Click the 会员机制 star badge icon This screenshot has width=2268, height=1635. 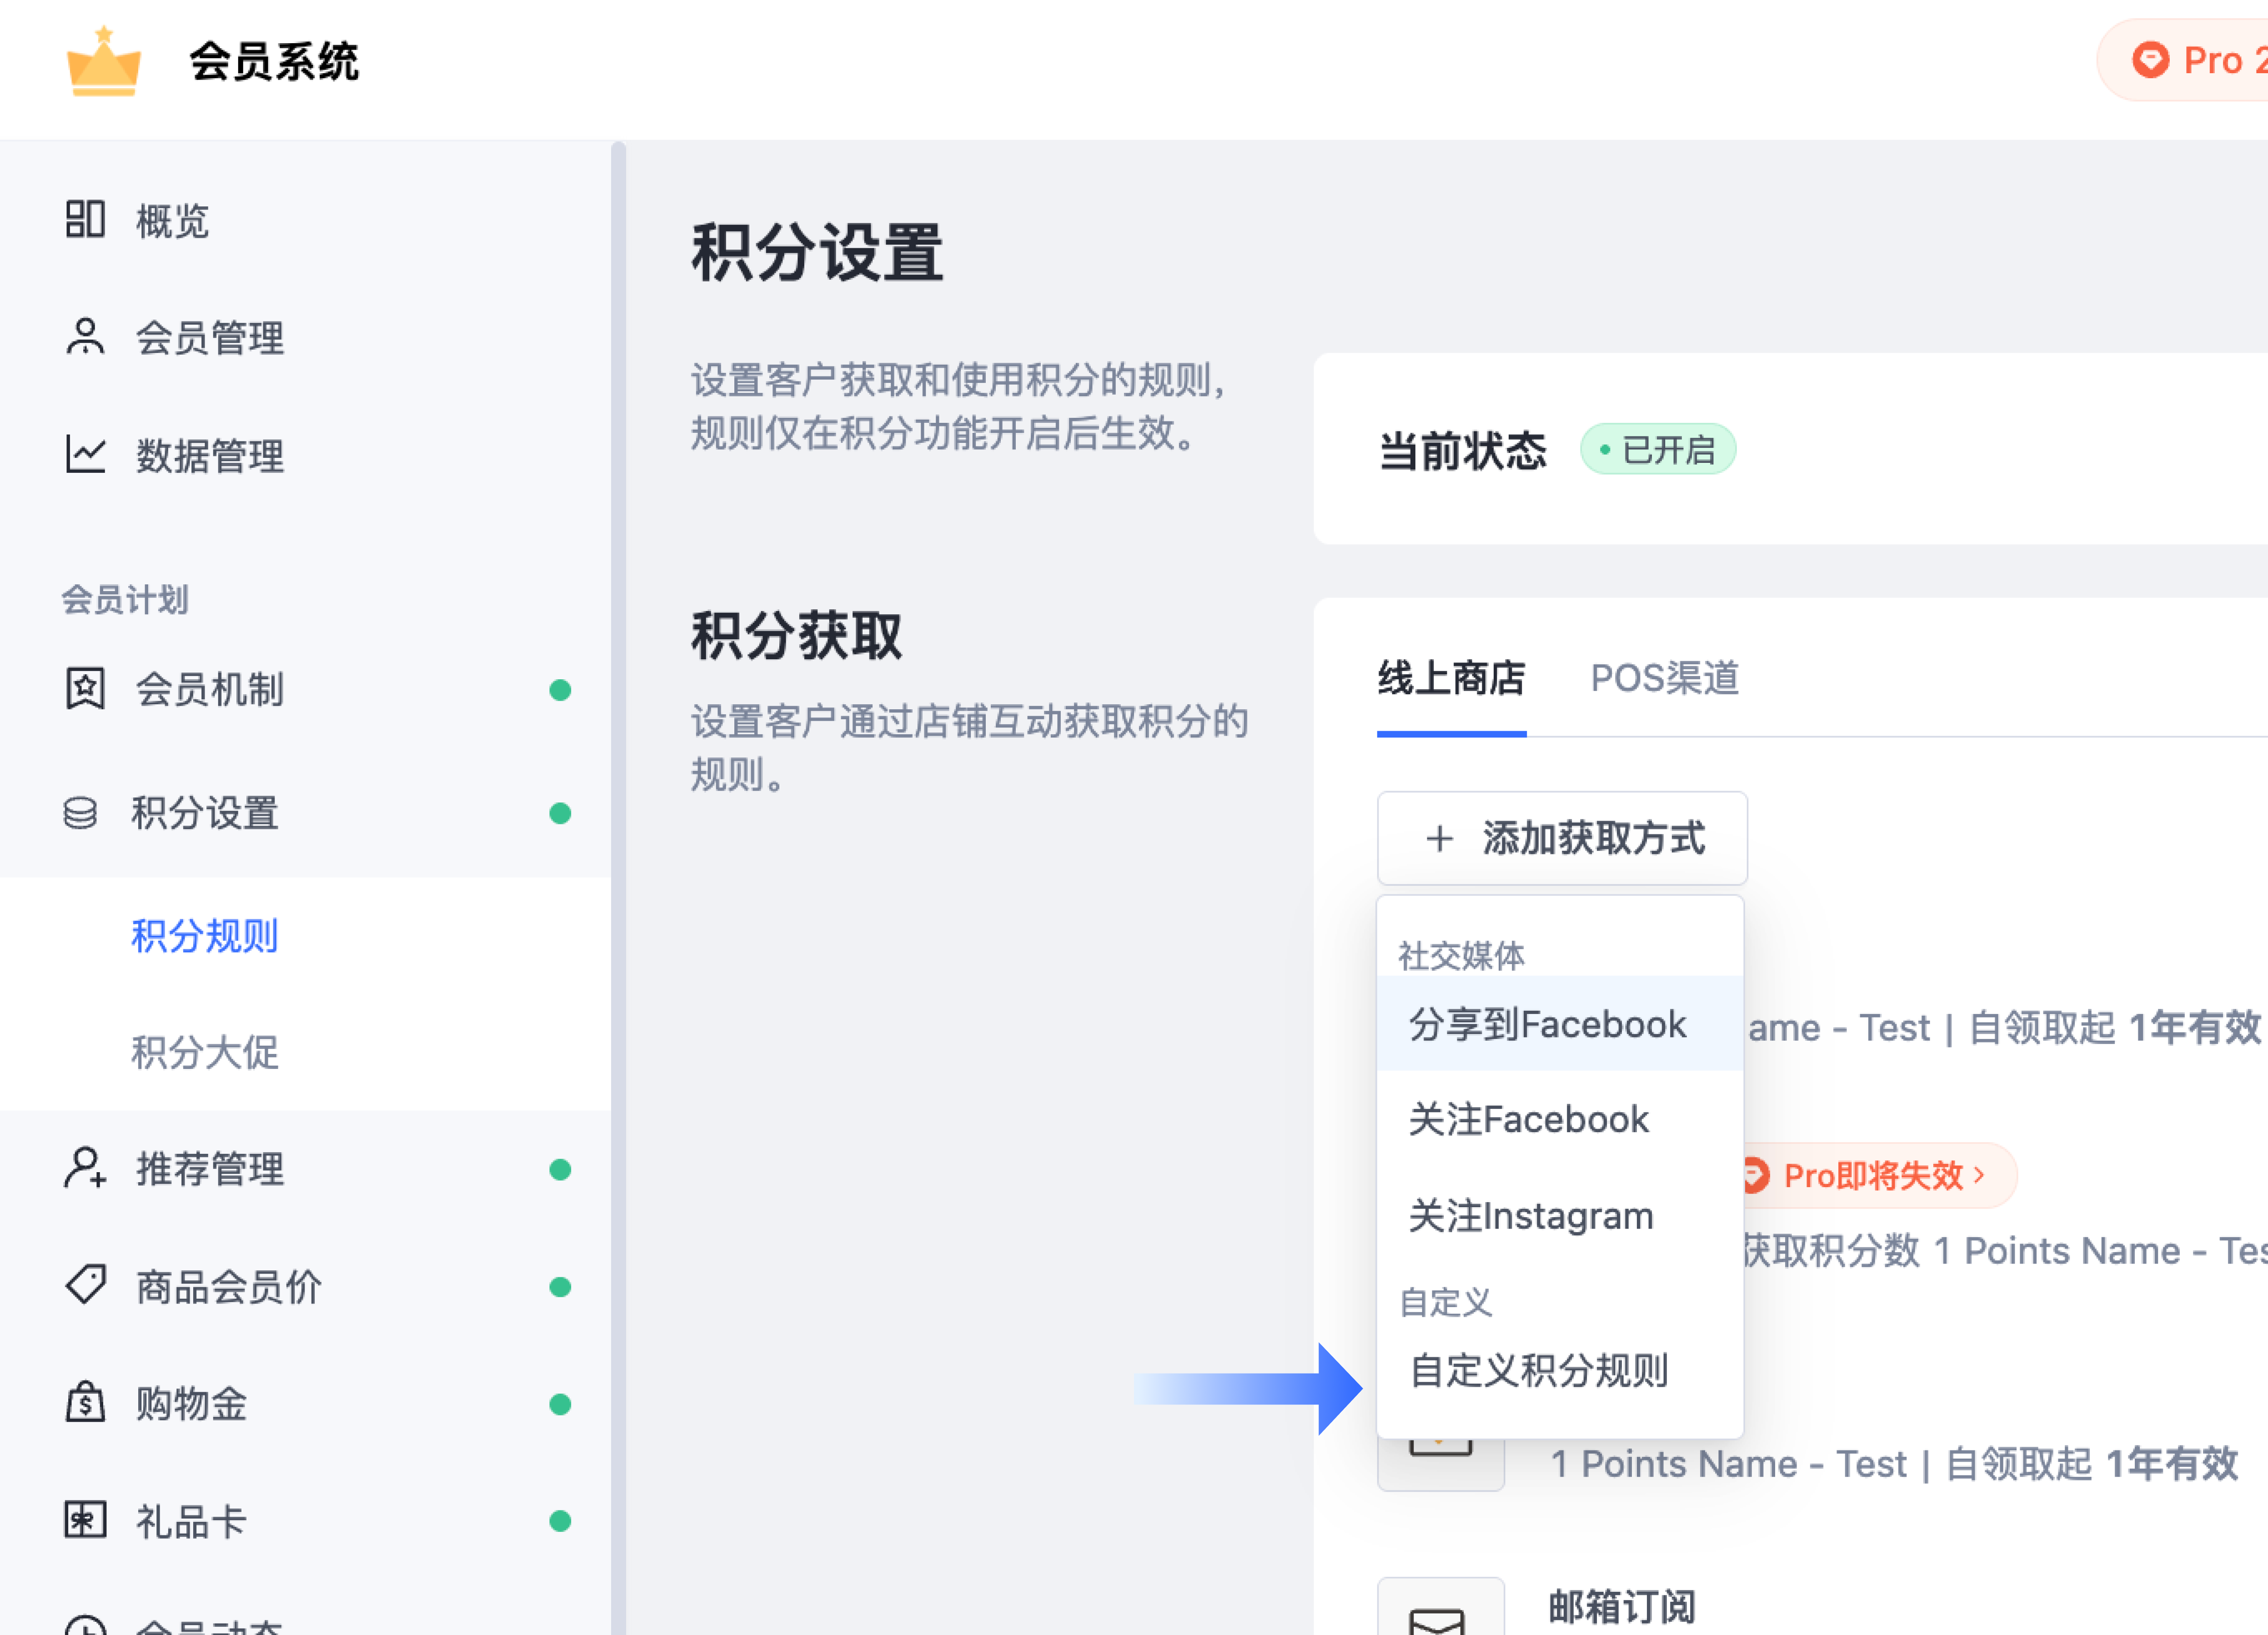(85, 689)
